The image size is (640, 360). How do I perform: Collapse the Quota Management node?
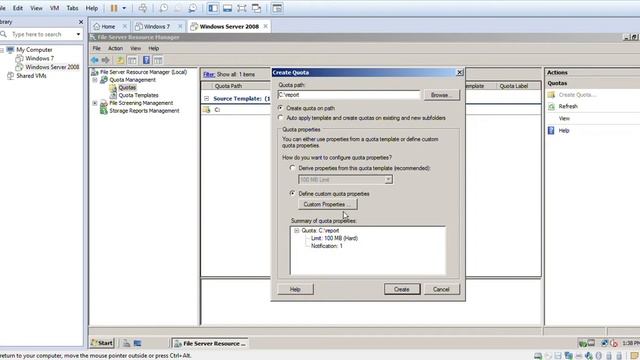coord(95,80)
